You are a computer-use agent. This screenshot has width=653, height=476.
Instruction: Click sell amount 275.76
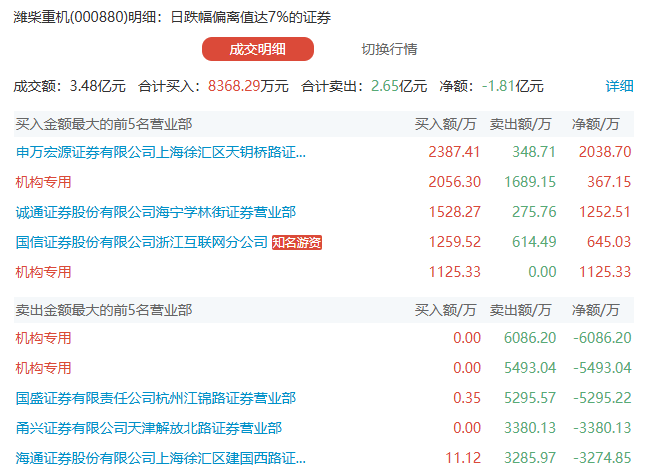[534, 212]
